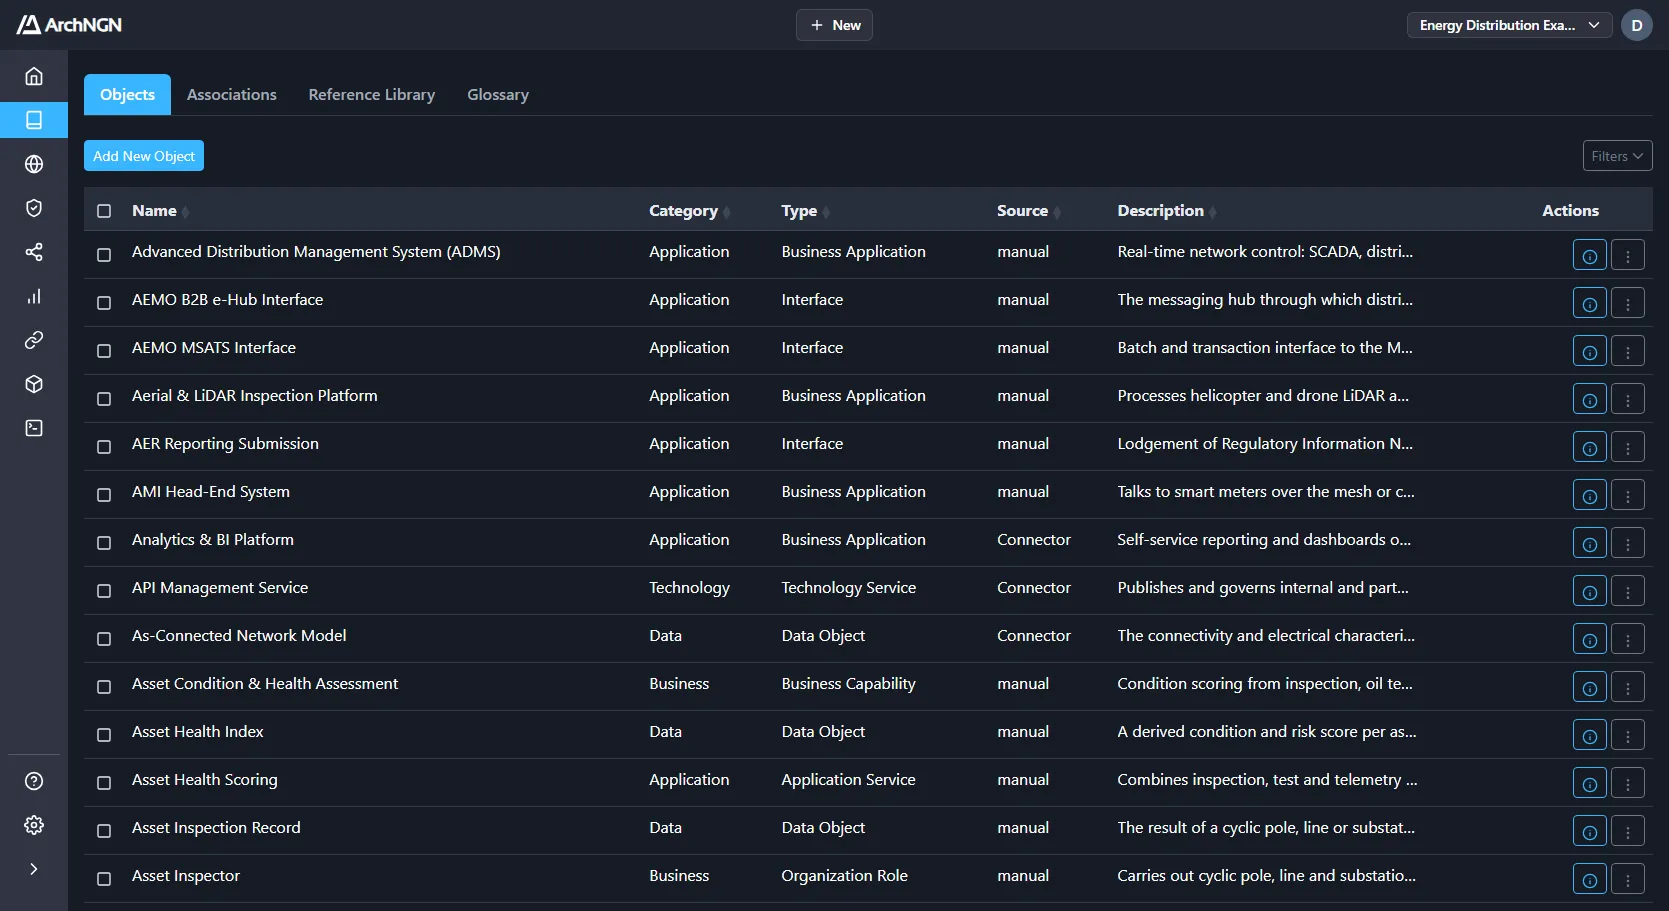Viewport: 1669px width, 911px height.
Task: Select the API Management Service checkbox
Action: (x=104, y=591)
